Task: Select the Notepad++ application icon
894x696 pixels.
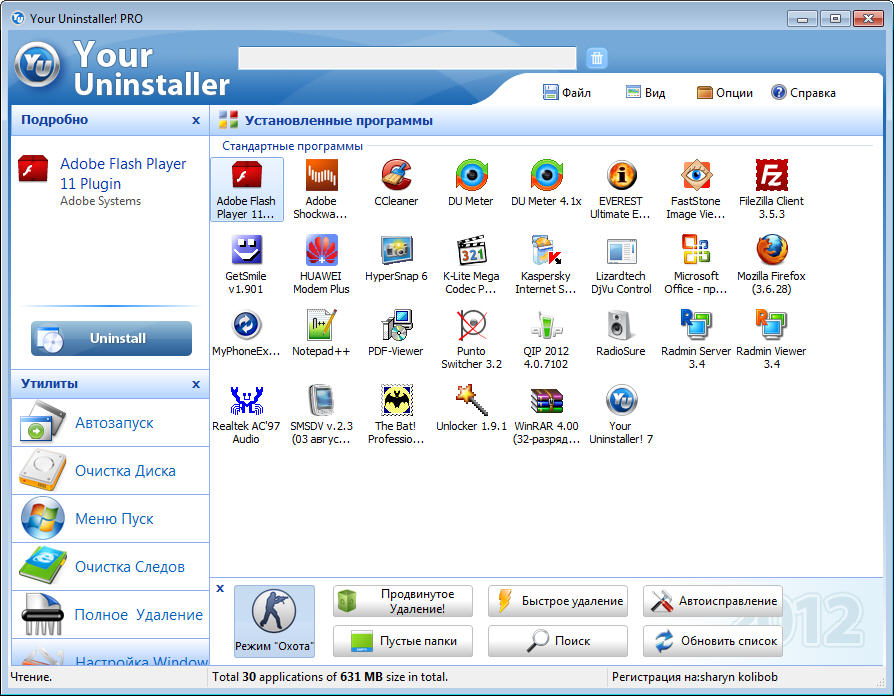Action: pos(321,327)
